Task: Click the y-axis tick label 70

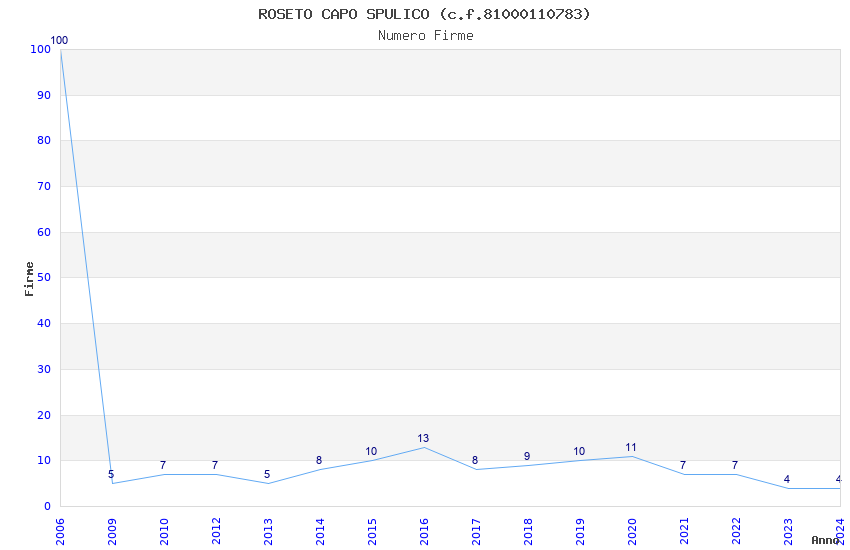Action: (x=44, y=186)
